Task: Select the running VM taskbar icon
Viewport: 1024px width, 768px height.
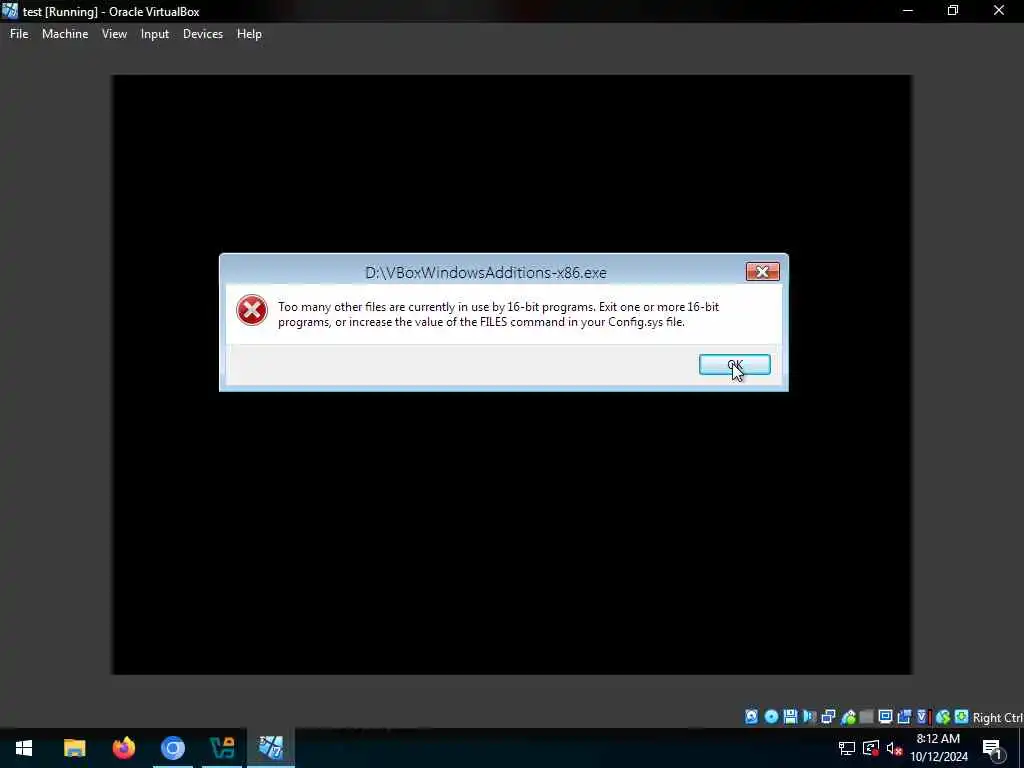Action: click(271, 748)
